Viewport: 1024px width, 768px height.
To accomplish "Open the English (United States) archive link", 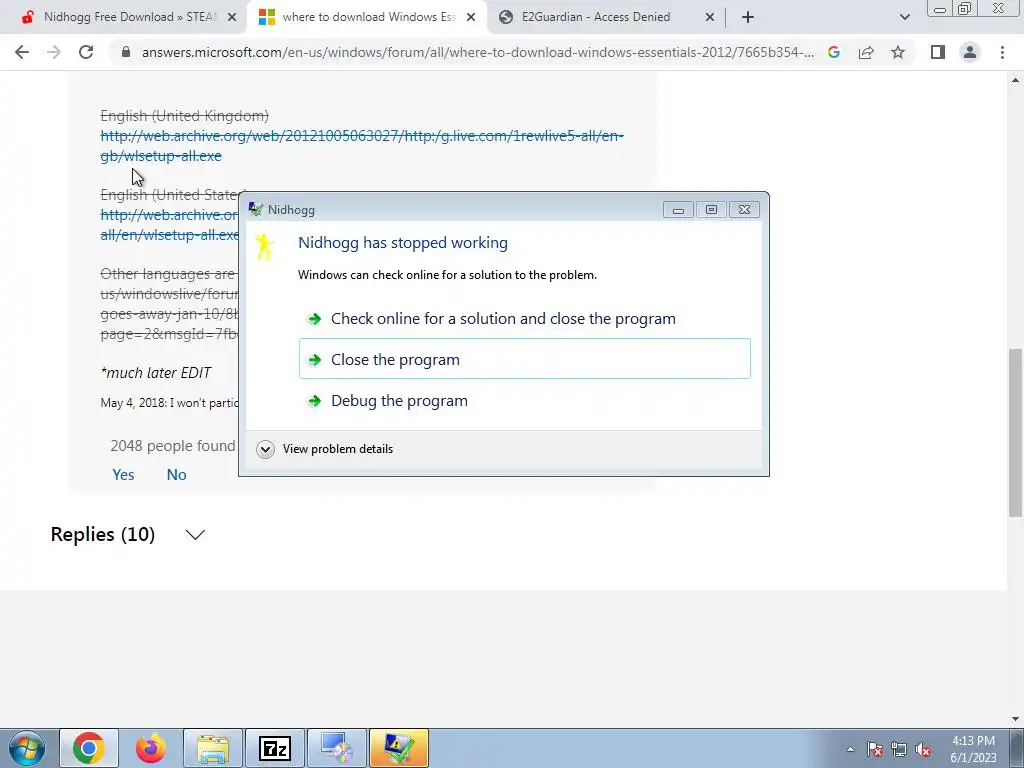I will [x=170, y=224].
